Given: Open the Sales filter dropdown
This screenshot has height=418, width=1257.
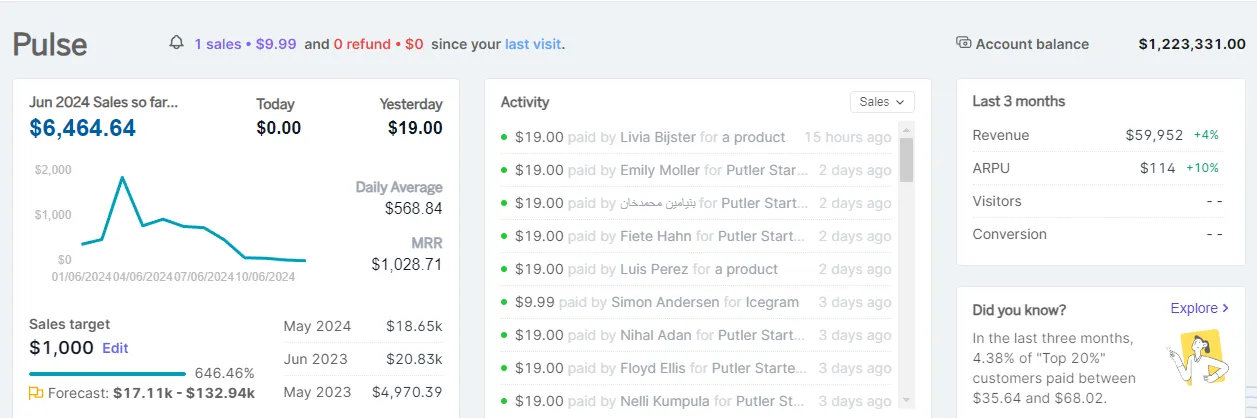Looking at the screenshot, I should pyautogui.click(x=882, y=102).
